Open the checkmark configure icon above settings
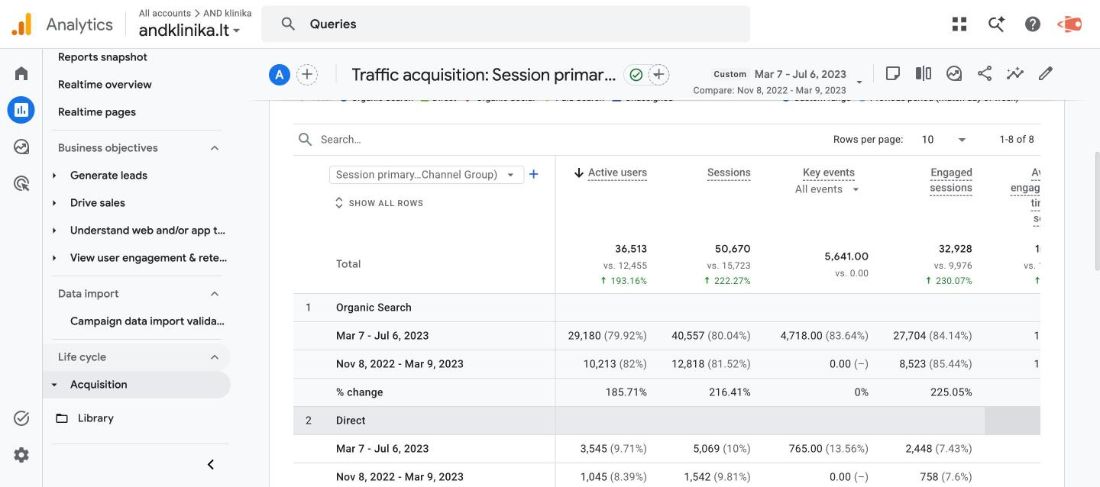This screenshot has height=487, width=1100. [x=21, y=418]
